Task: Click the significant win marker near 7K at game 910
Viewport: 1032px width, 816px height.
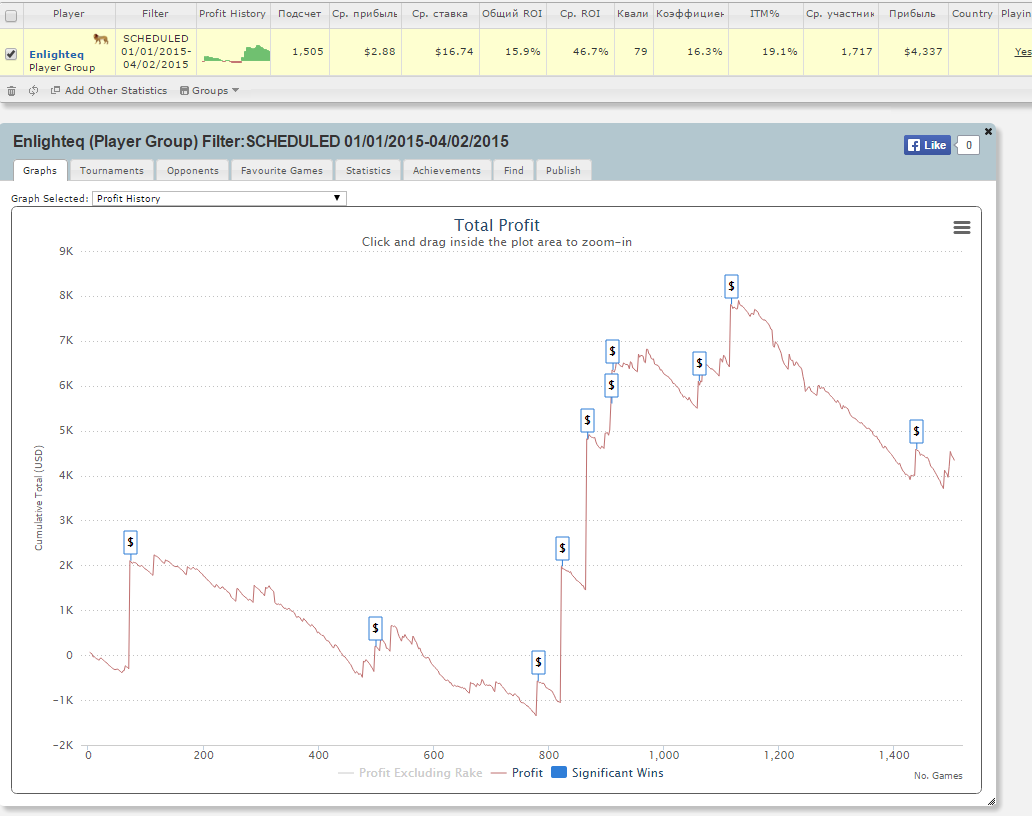Action: click(x=612, y=351)
